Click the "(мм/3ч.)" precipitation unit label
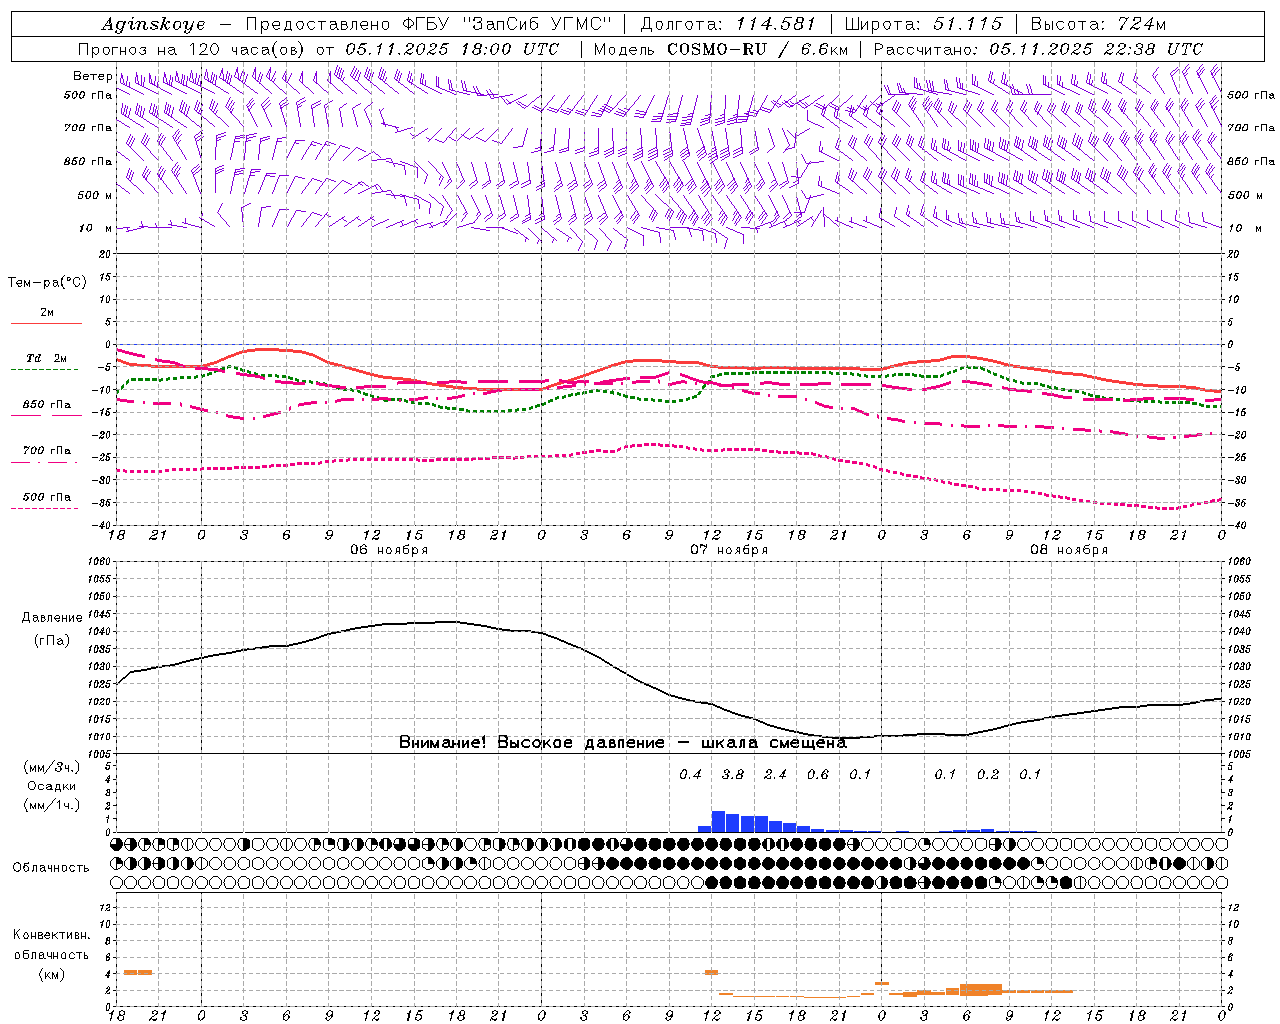 point(51,767)
